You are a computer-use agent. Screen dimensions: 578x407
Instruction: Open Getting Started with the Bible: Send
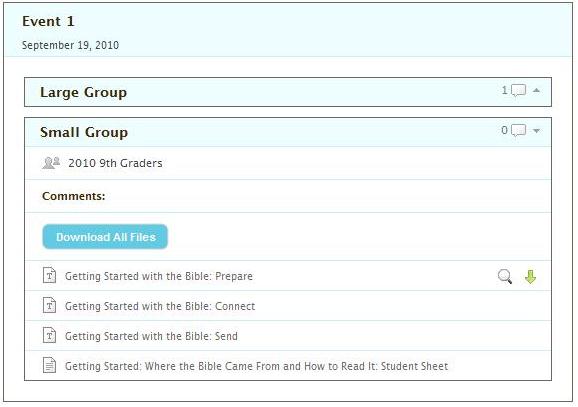click(151, 336)
